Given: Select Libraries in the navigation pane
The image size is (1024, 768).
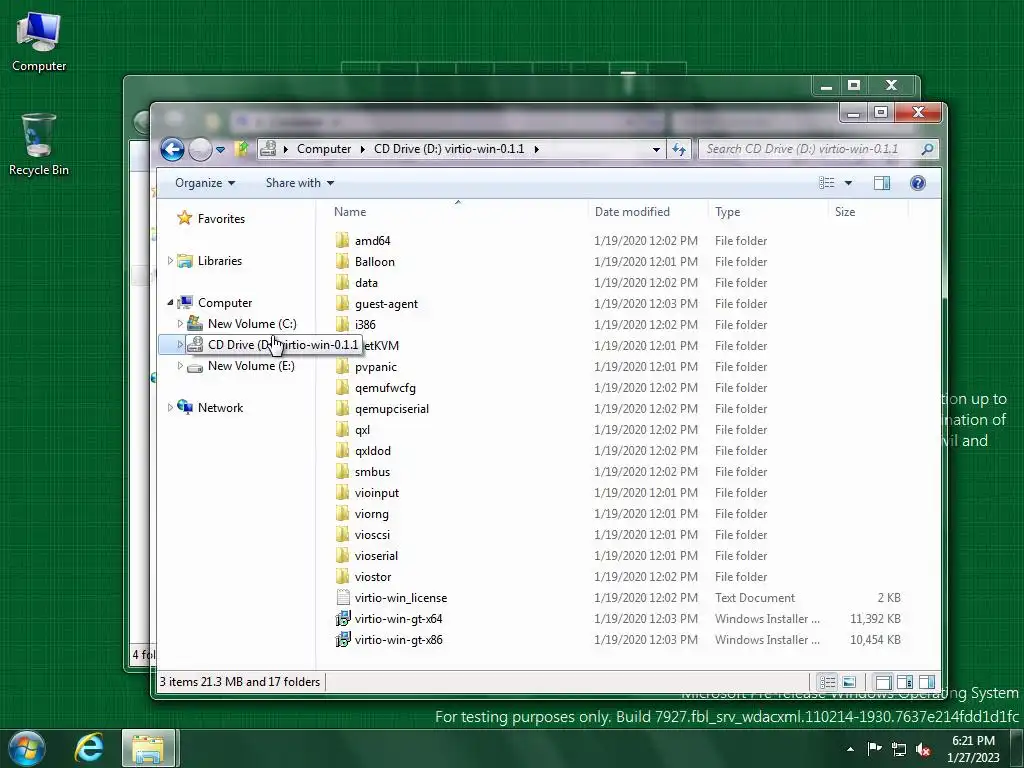Looking at the screenshot, I should point(219,261).
